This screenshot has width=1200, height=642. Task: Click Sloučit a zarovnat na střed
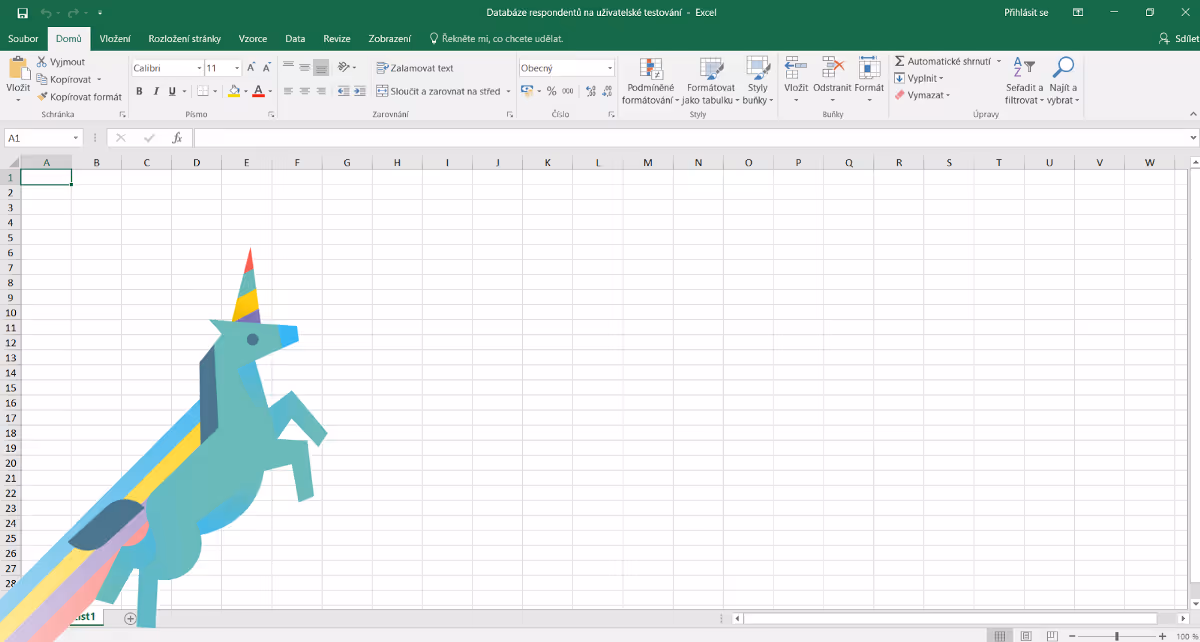click(438, 91)
